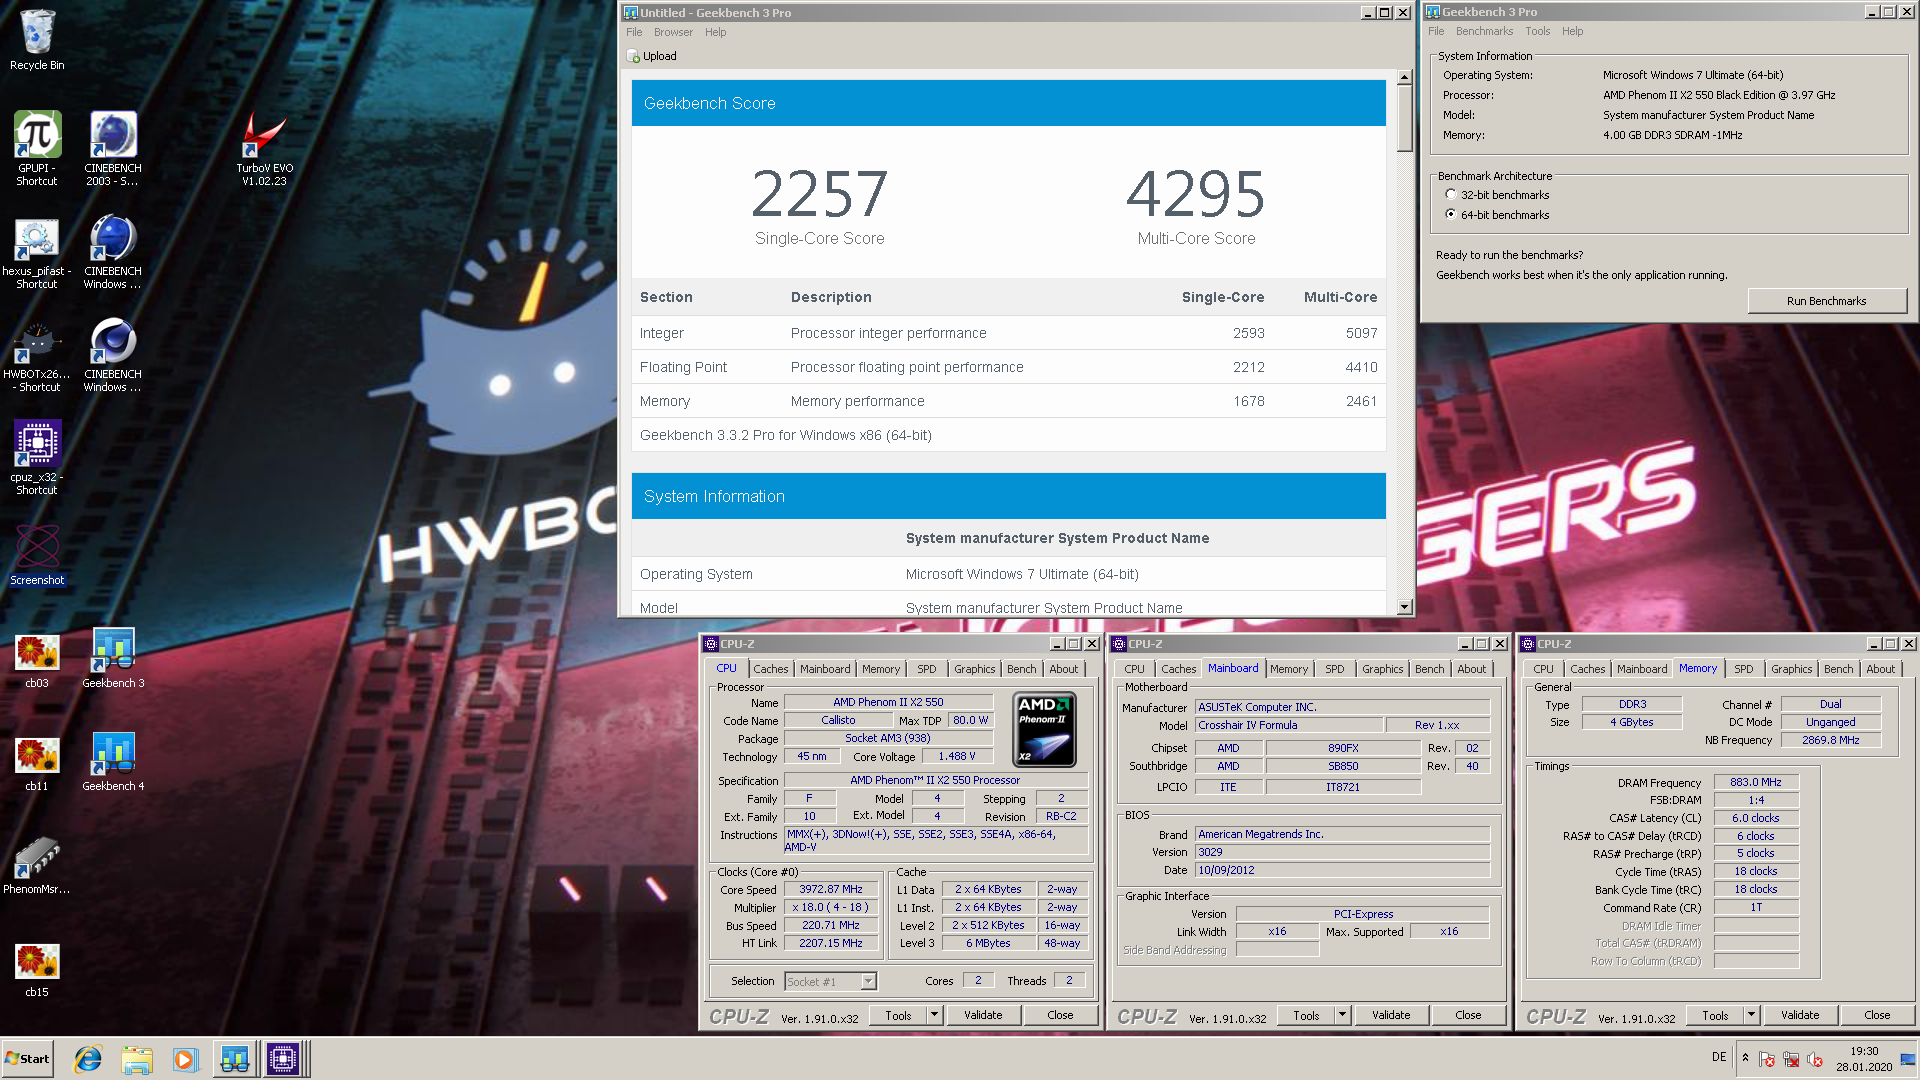
Task: Launch Geekbench 4 desktop shortcut
Action: pyautogui.click(x=113, y=761)
